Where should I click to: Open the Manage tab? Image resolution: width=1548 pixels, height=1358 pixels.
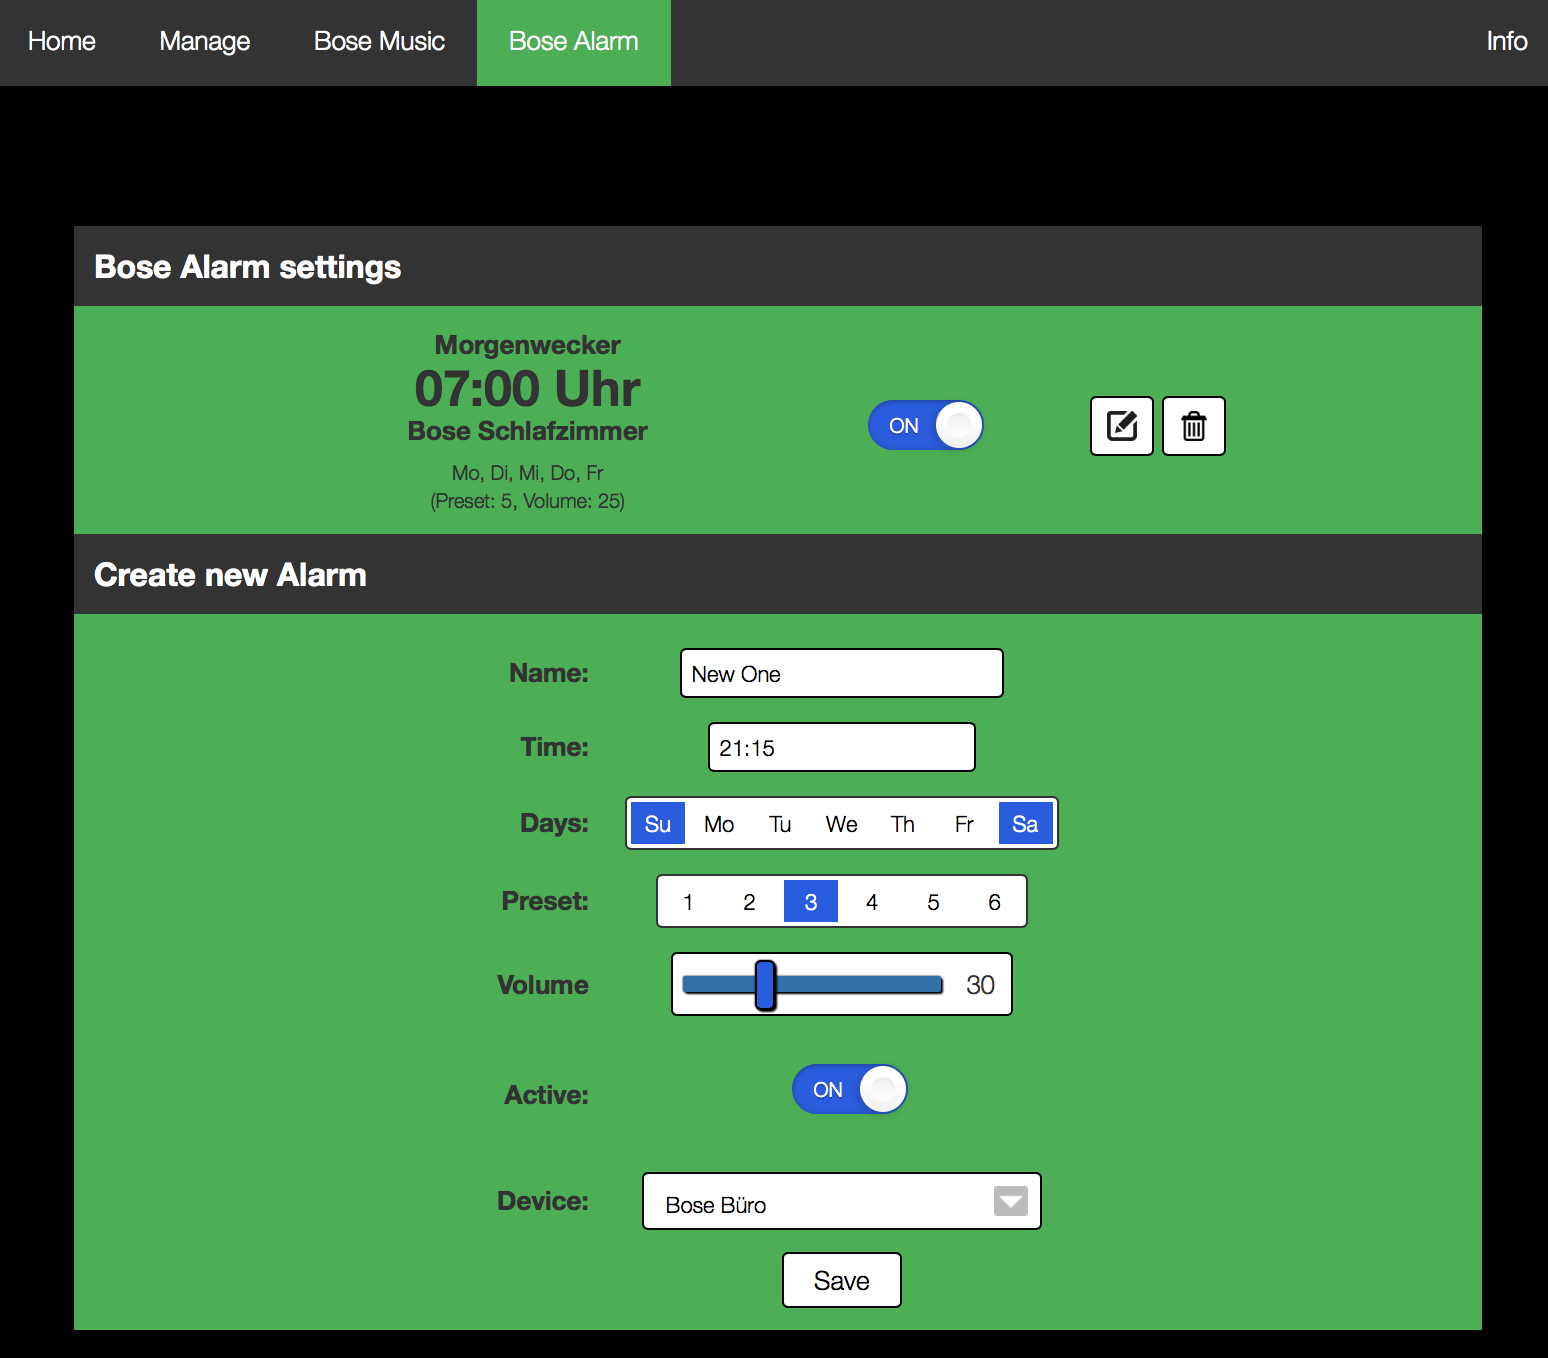[205, 42]
